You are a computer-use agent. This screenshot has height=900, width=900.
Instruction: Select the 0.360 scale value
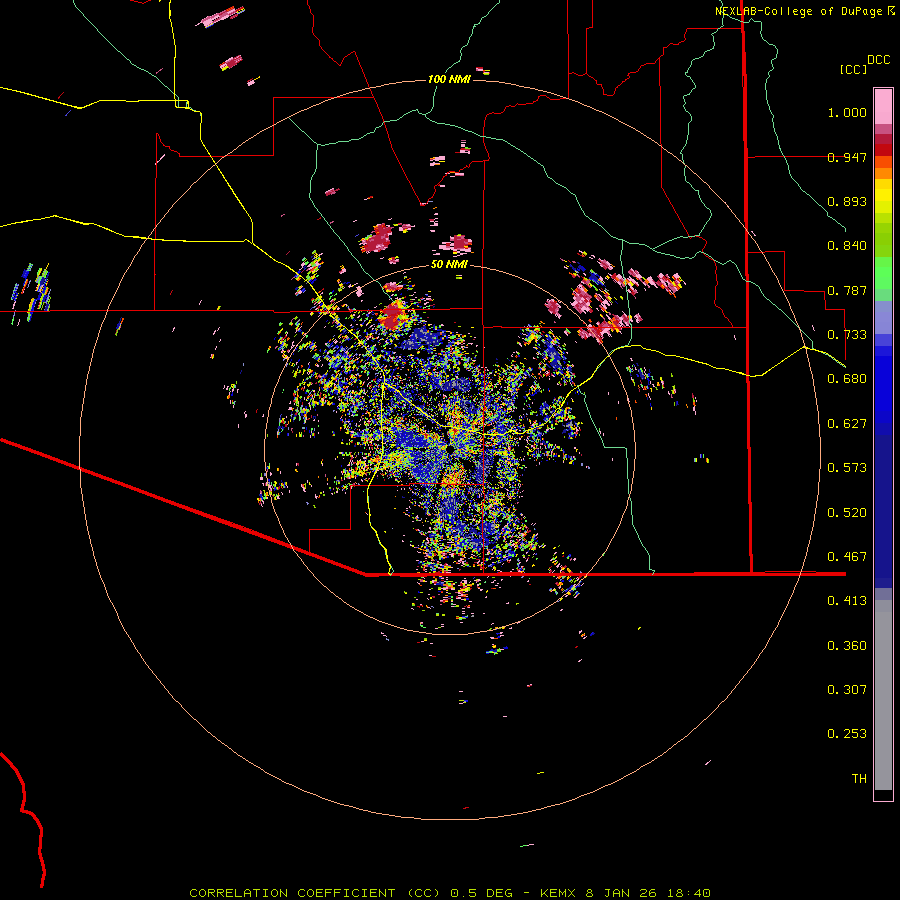pos(847,646)
